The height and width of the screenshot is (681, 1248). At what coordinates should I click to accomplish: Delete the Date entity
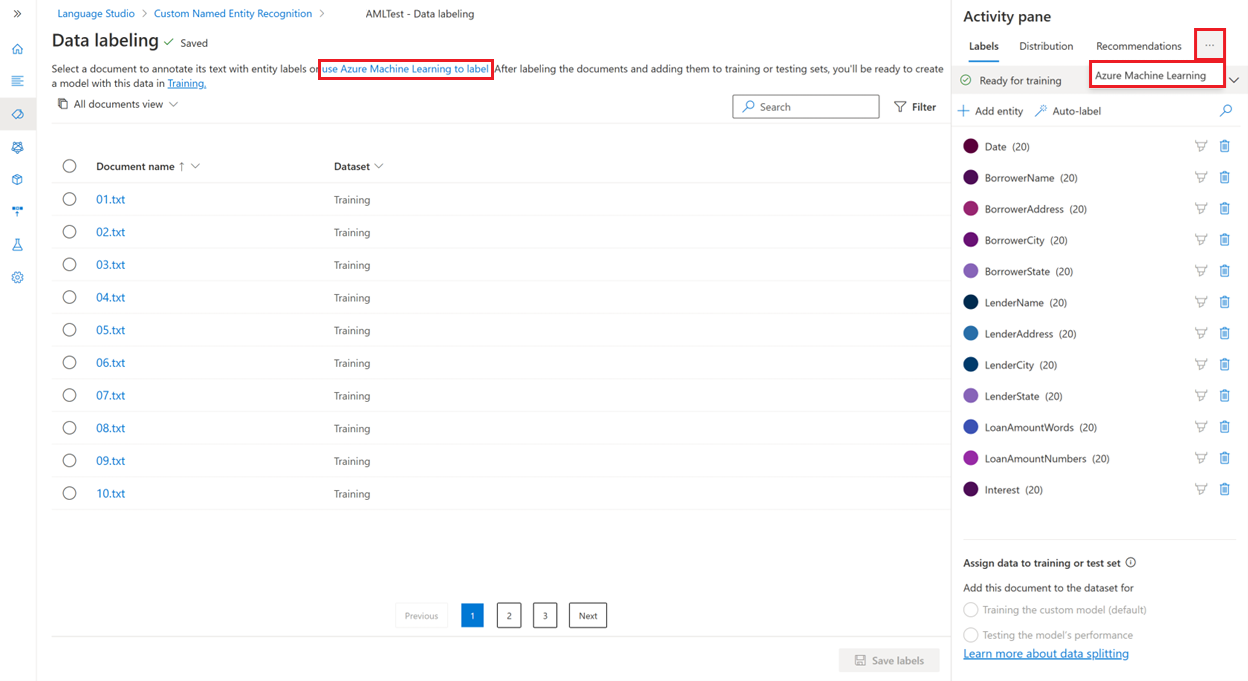click(x=1225, y=146)
